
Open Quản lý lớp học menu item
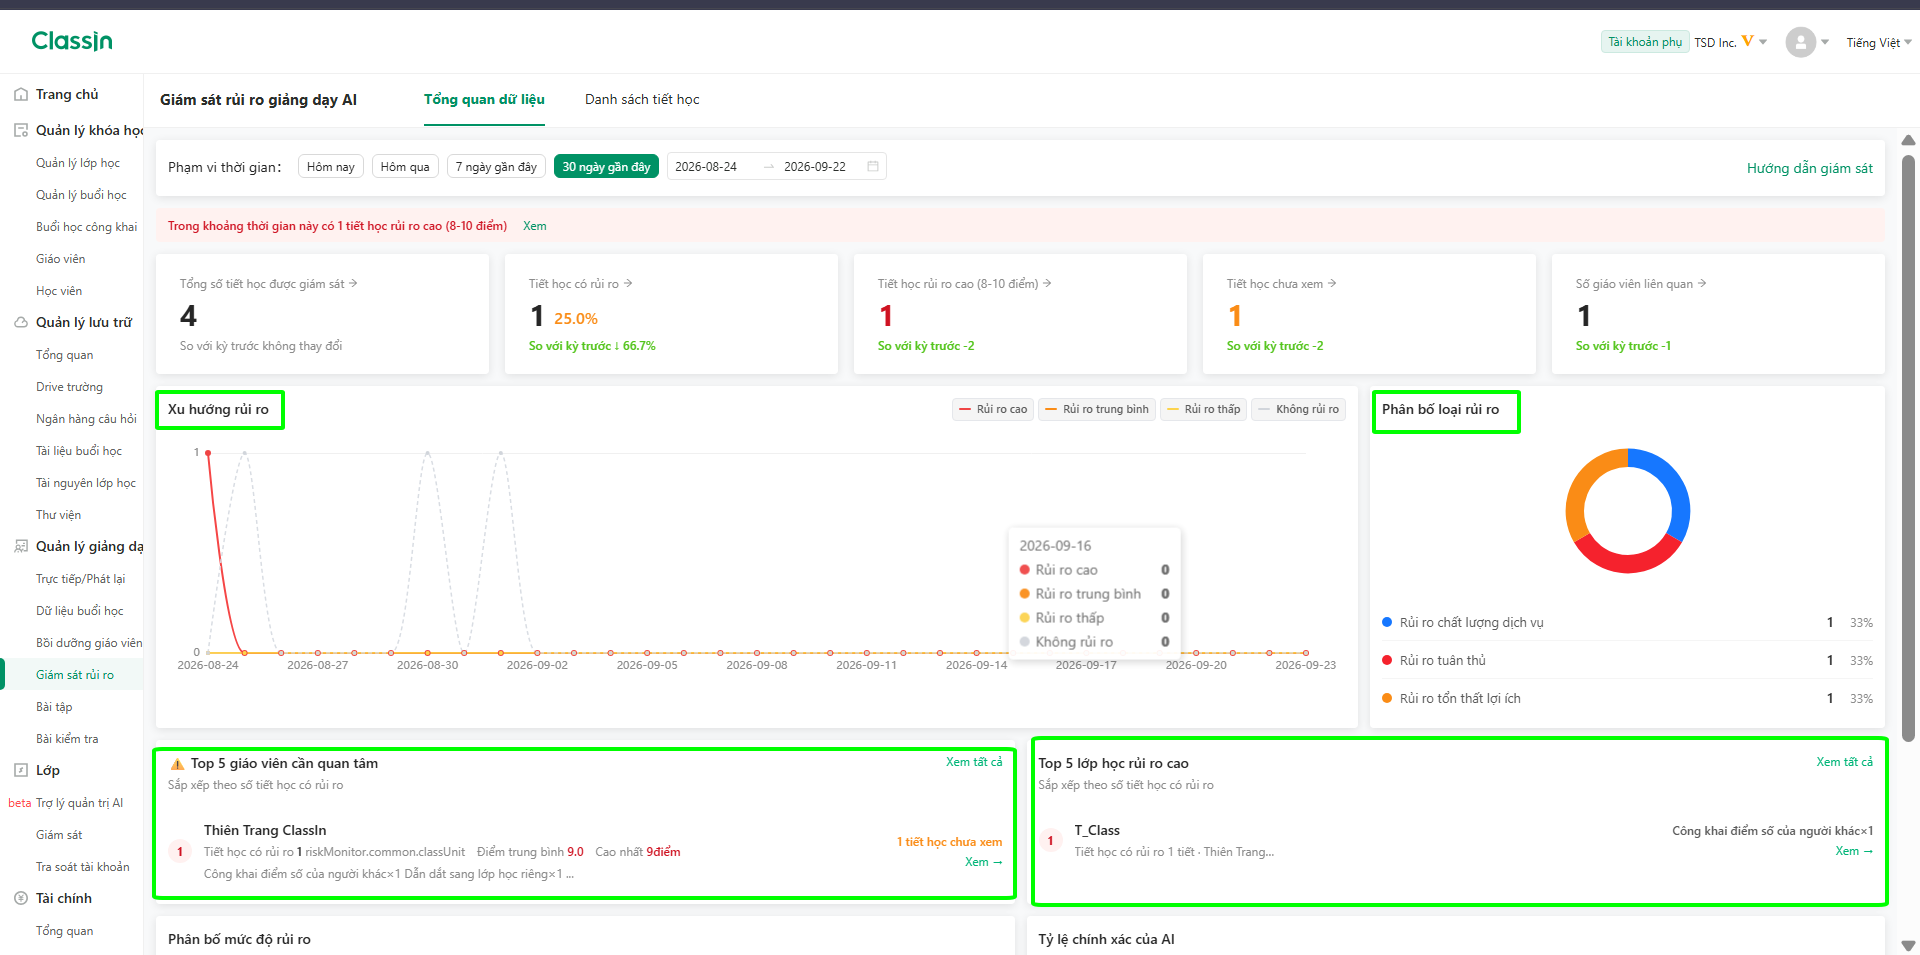point(78,163)
